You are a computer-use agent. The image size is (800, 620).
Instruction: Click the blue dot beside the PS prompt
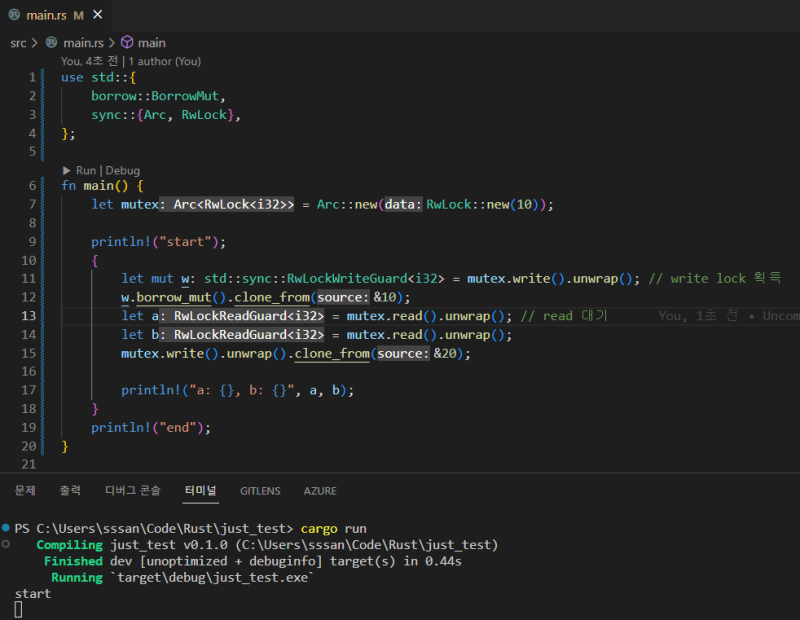[x=7, y=528]
